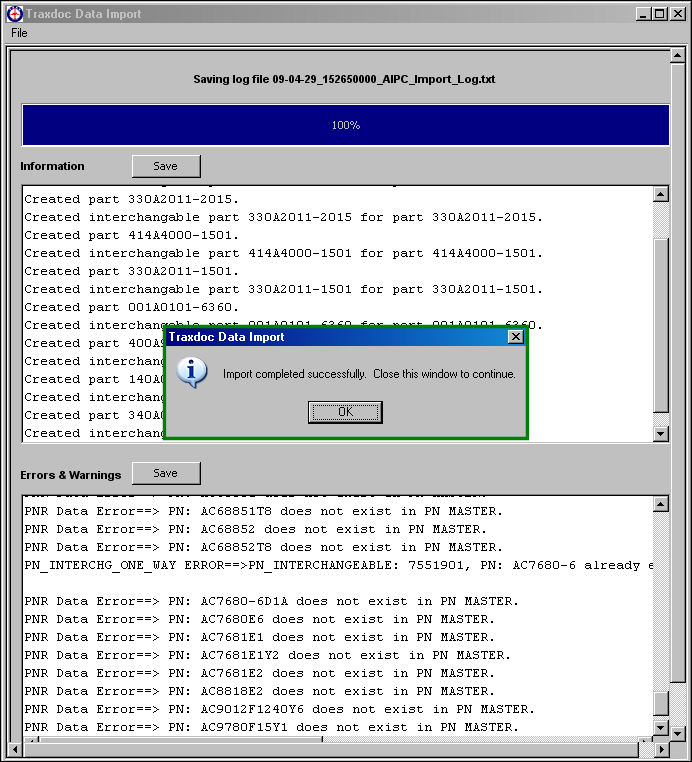Screen dimensions: 692x762
Task: Select error line for PN AC7681E1Y2
Action: pyautogui.click(x=268, y=655)
